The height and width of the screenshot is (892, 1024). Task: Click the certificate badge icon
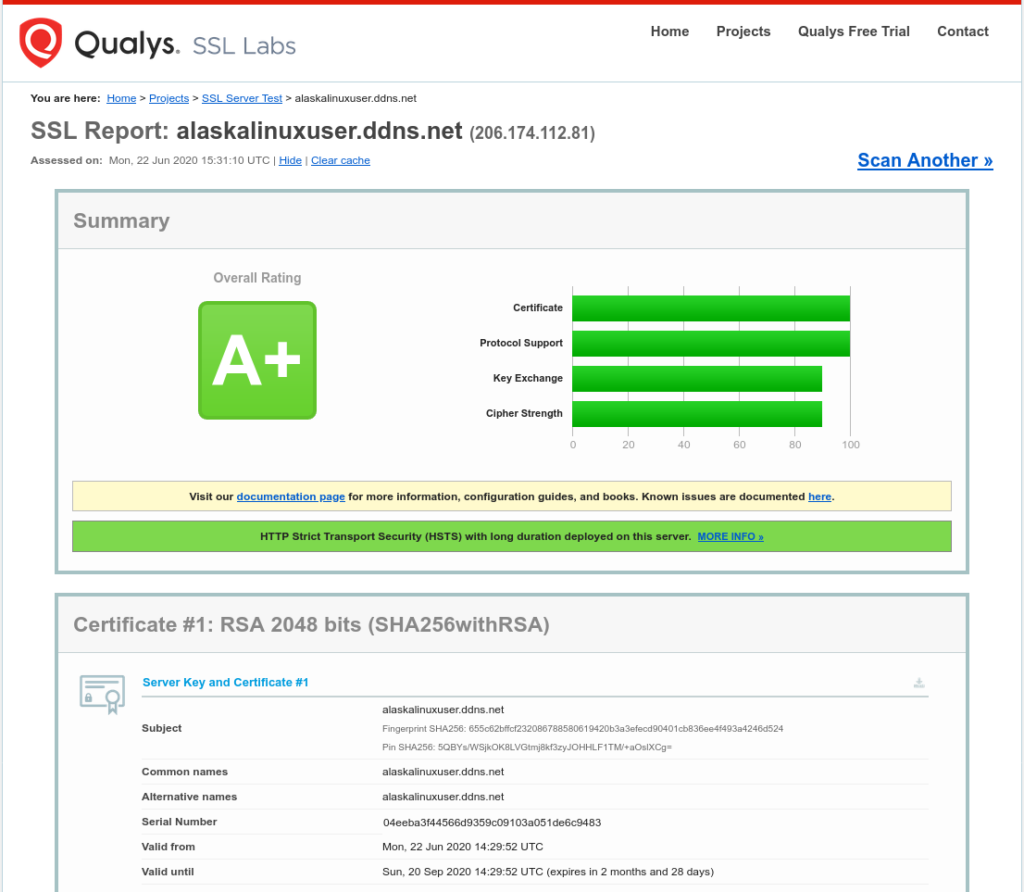coord(102,693)
